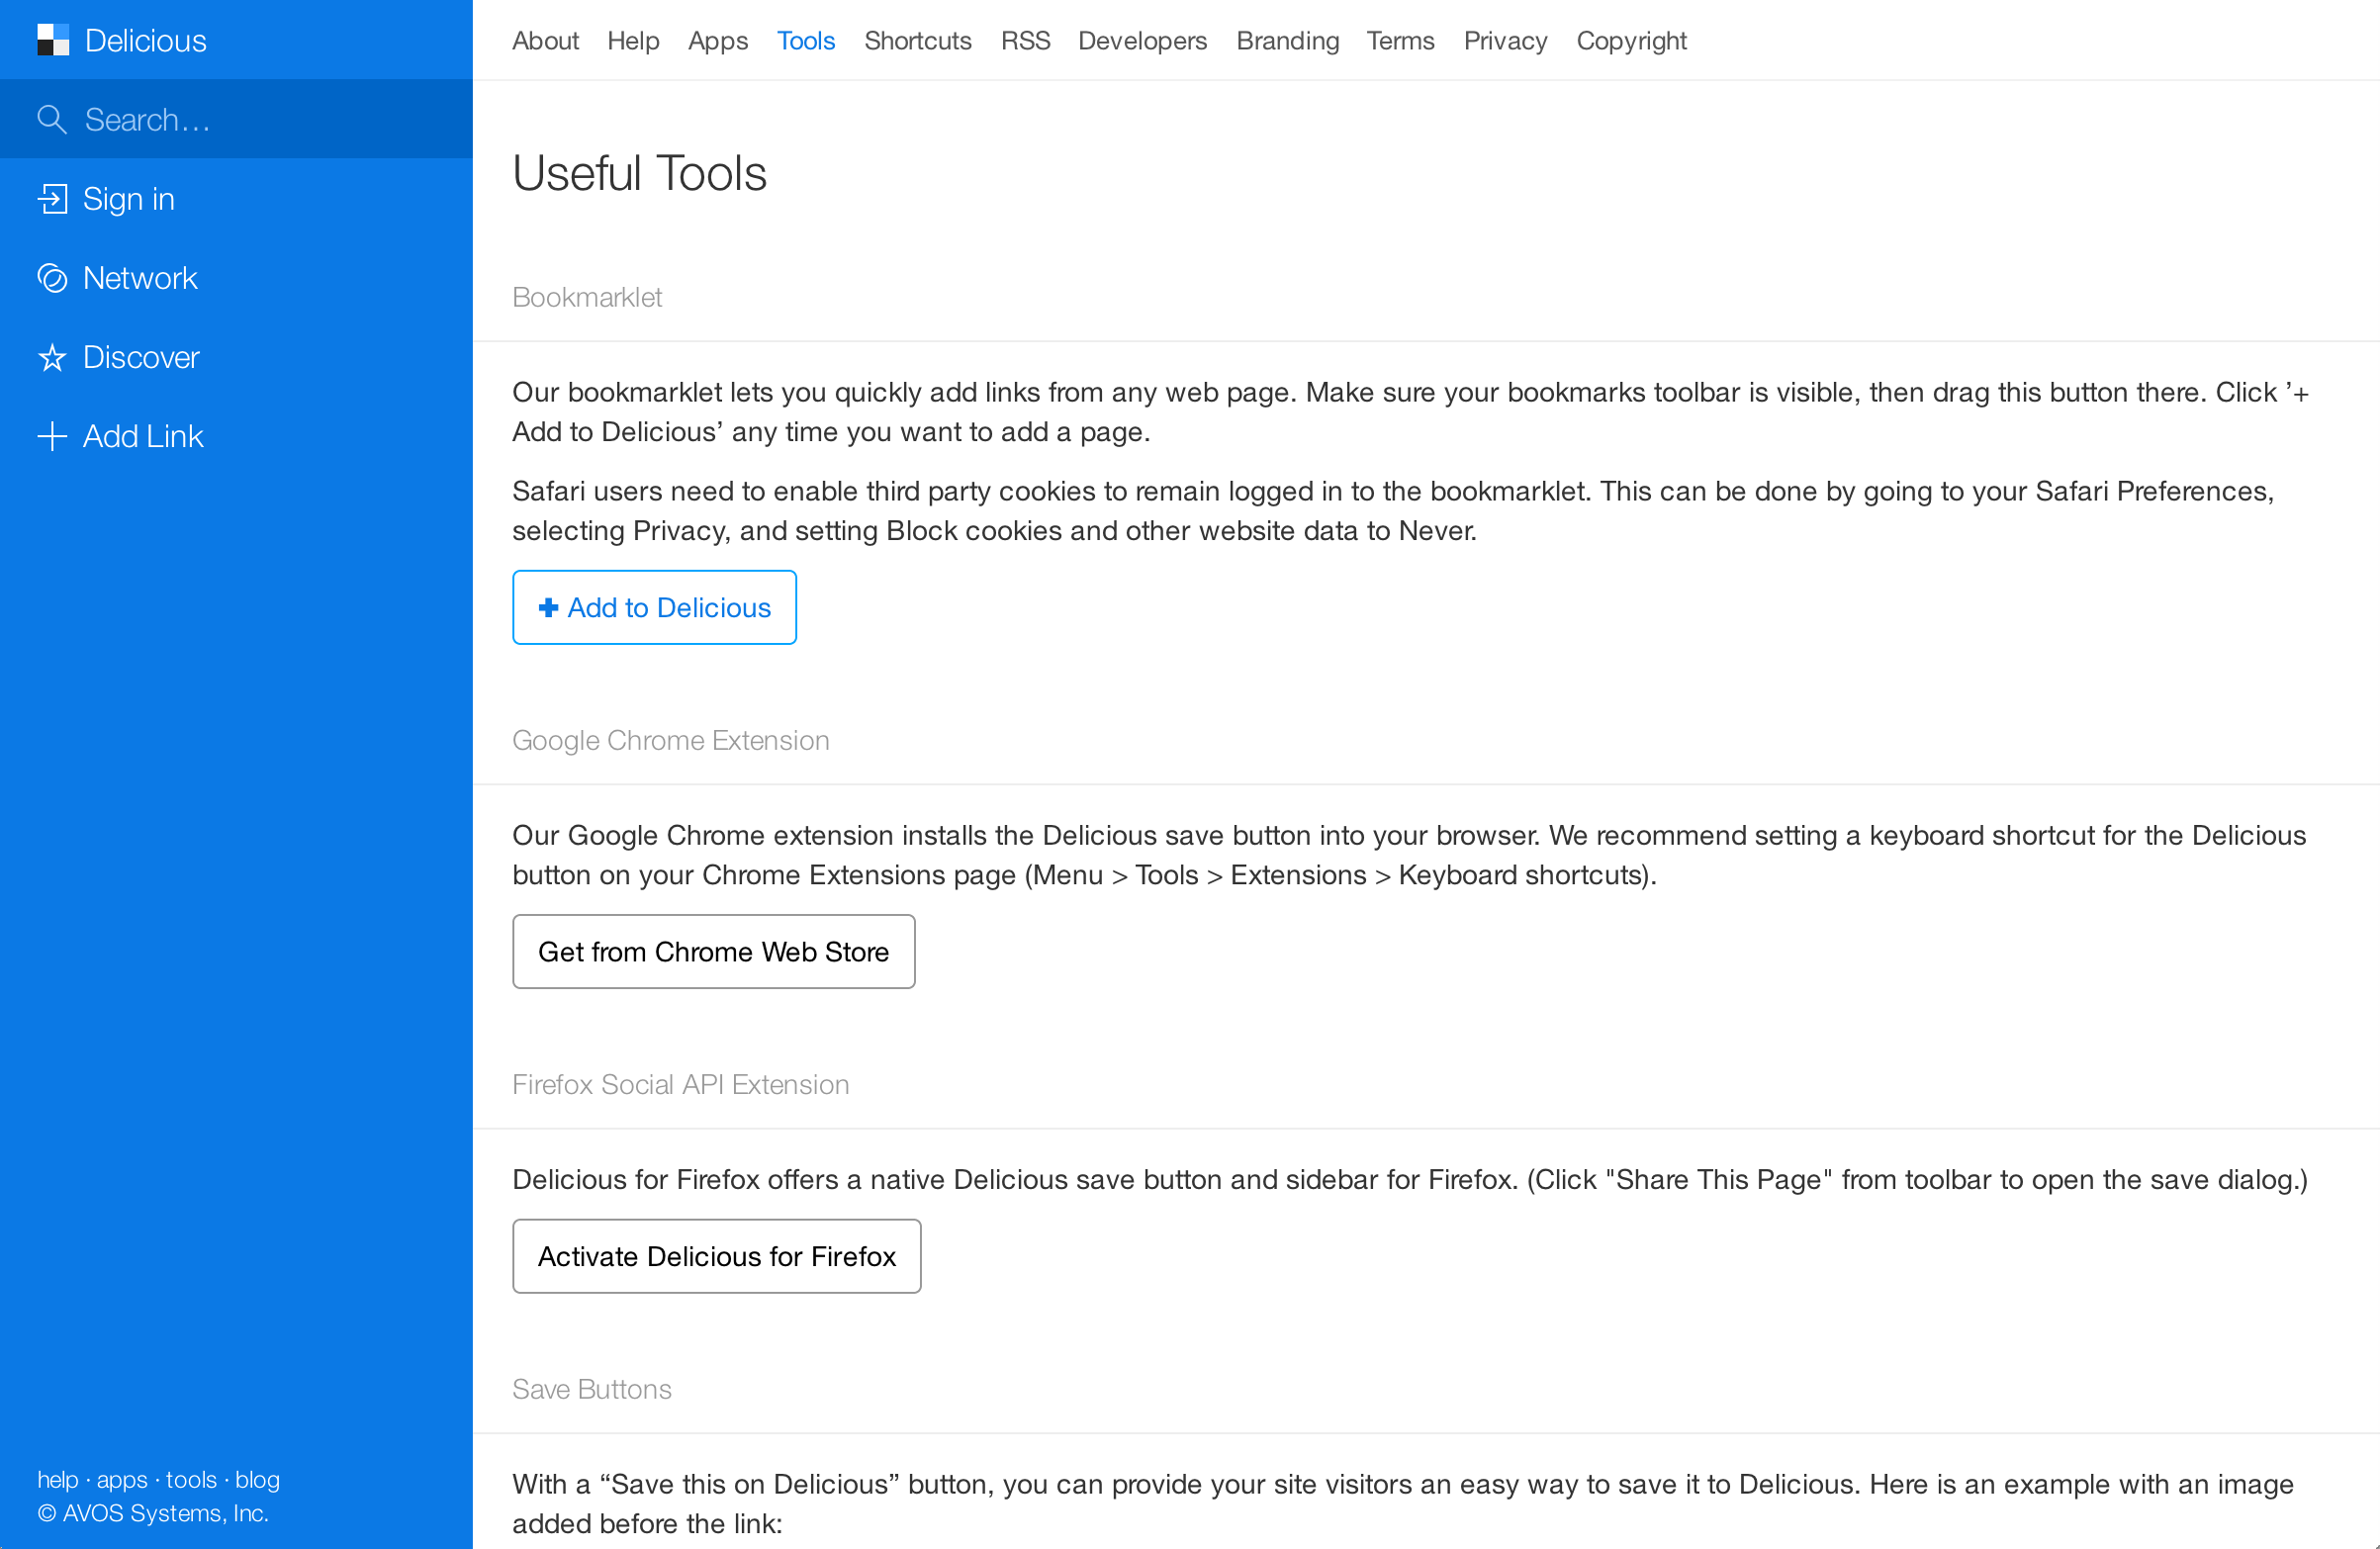
Task: Click the About menu item
Action: click(546, 40)
